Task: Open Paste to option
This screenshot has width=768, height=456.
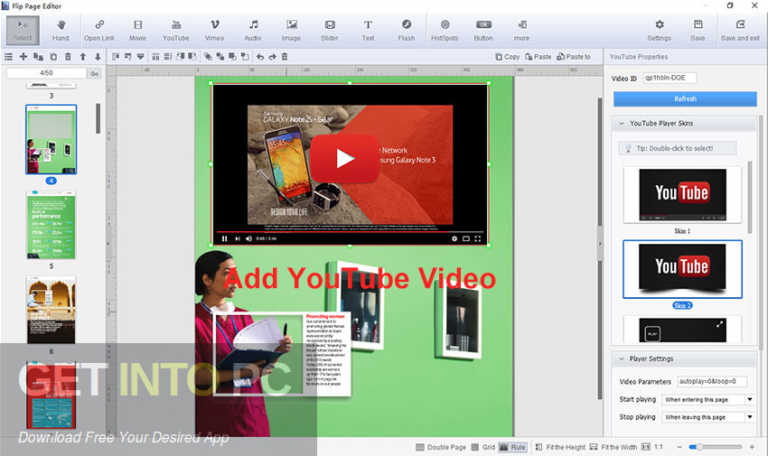Action: tap(574, 57)
